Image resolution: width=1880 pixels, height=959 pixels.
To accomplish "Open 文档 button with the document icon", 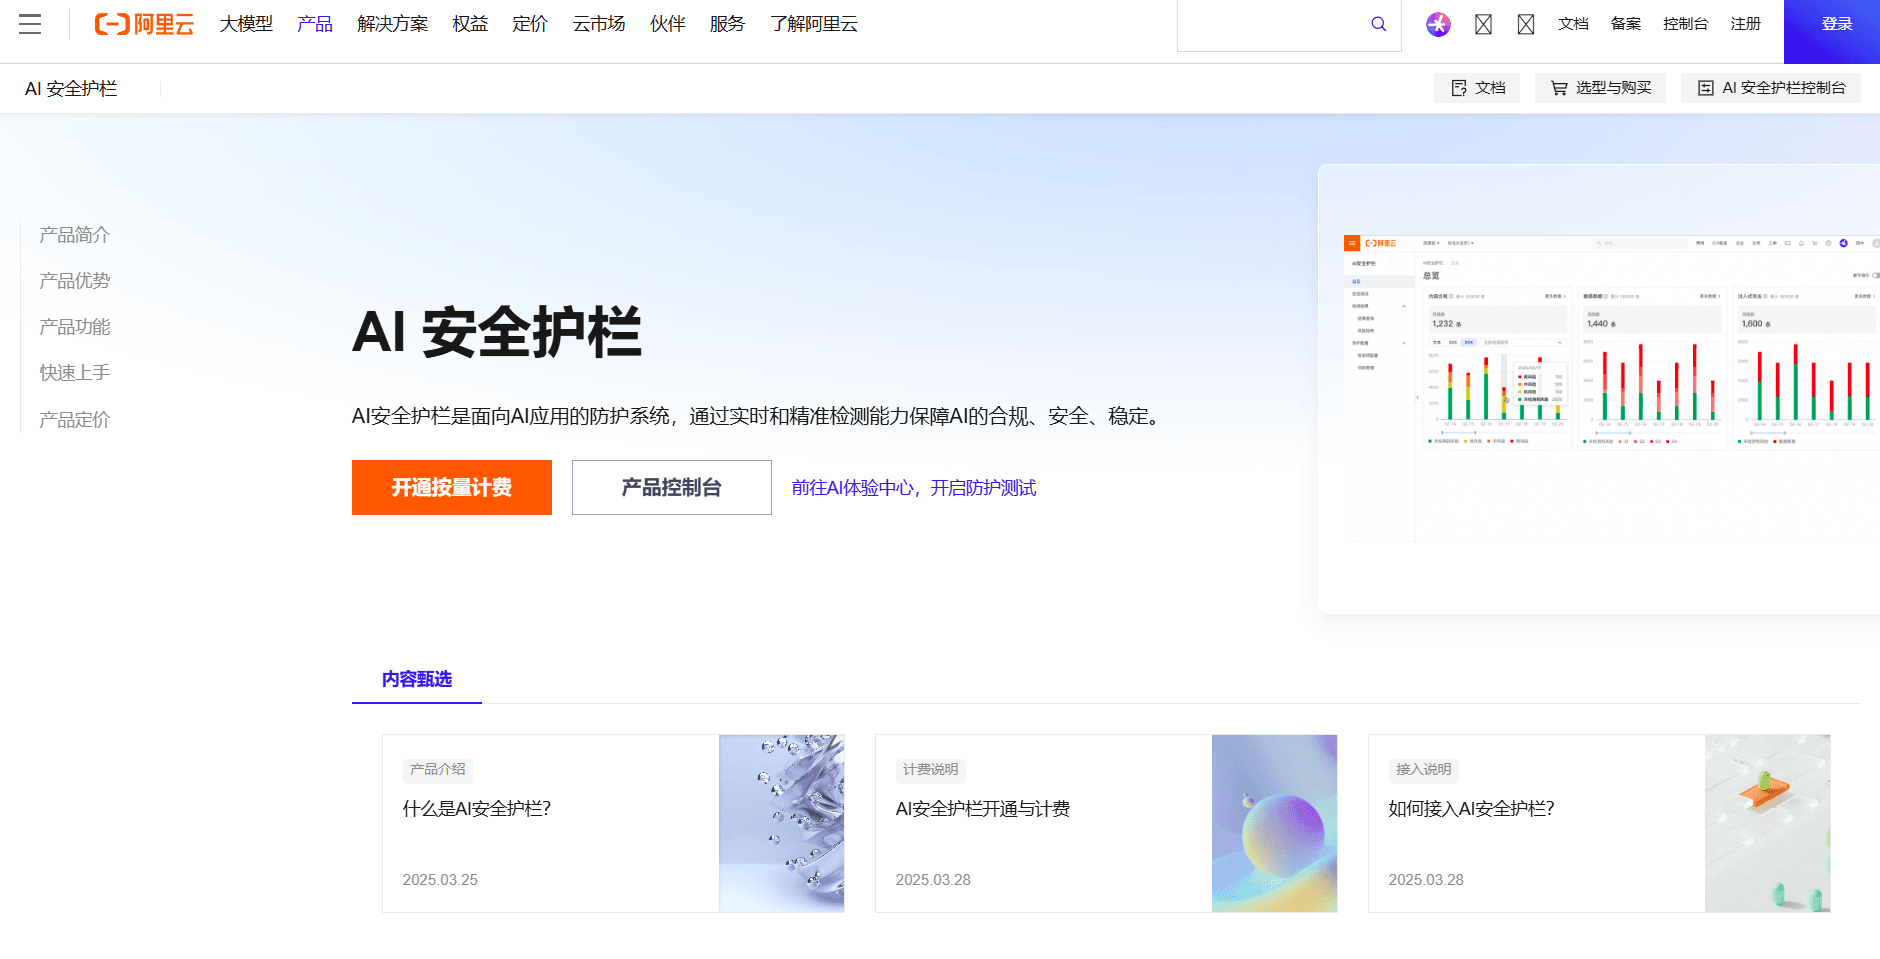I will point(1477,88).
